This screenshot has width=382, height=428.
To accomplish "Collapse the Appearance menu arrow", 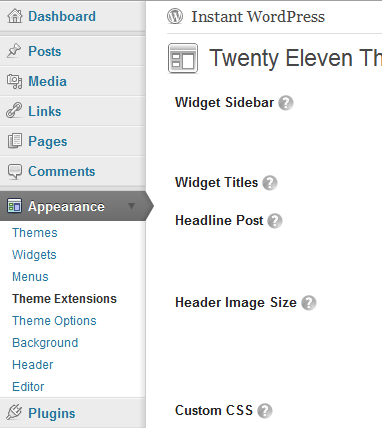I will pyautogui.click(x=132, y=206).
